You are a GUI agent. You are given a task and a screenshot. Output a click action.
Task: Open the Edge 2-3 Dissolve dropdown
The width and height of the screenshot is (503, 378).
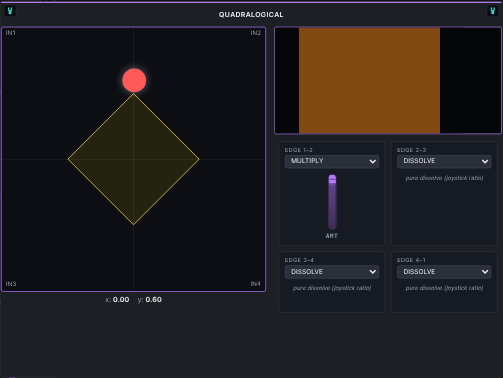pos(444,161)
